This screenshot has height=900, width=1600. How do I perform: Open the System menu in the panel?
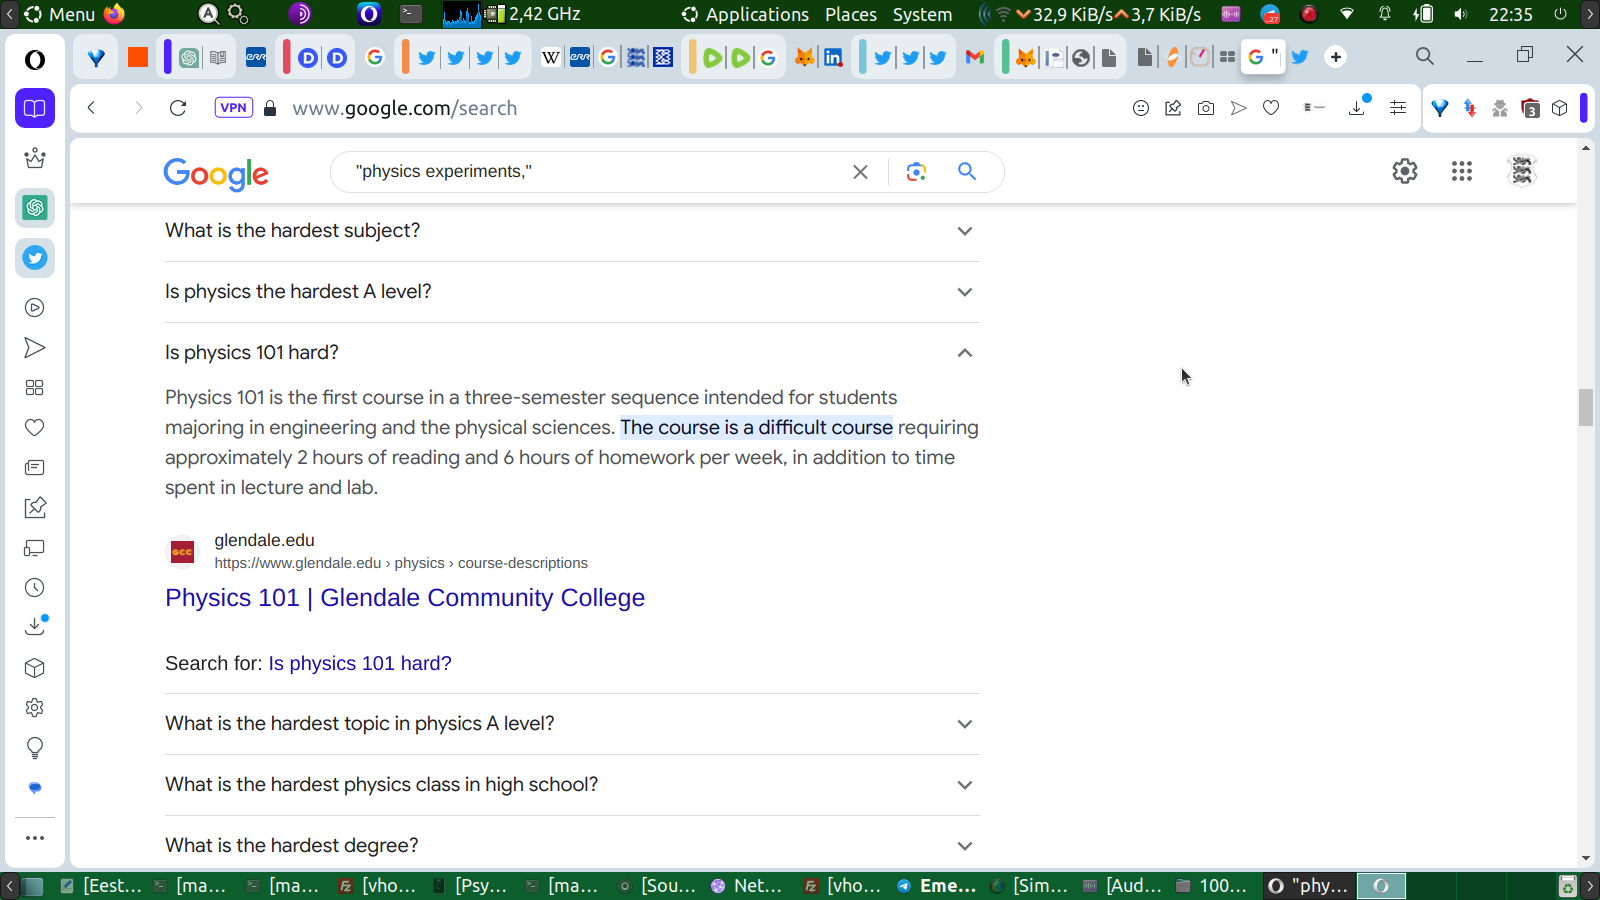922,14
